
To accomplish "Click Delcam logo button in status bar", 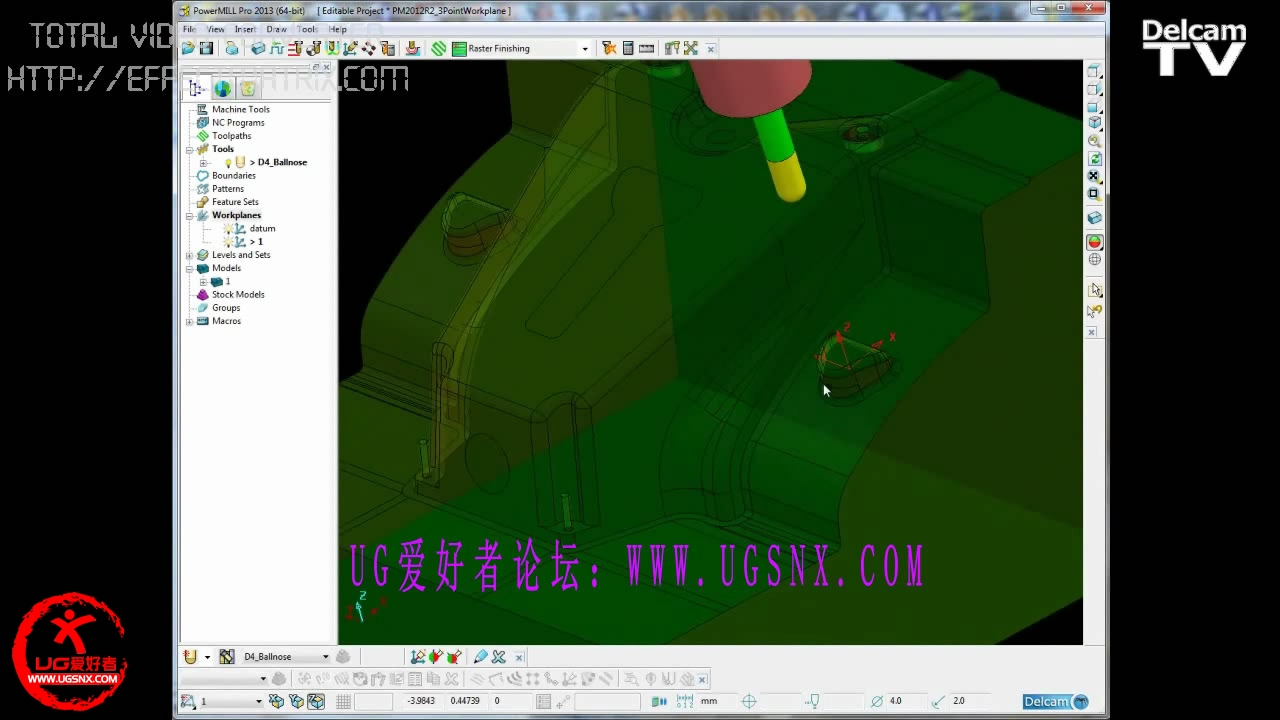I will pos(1056,701).
